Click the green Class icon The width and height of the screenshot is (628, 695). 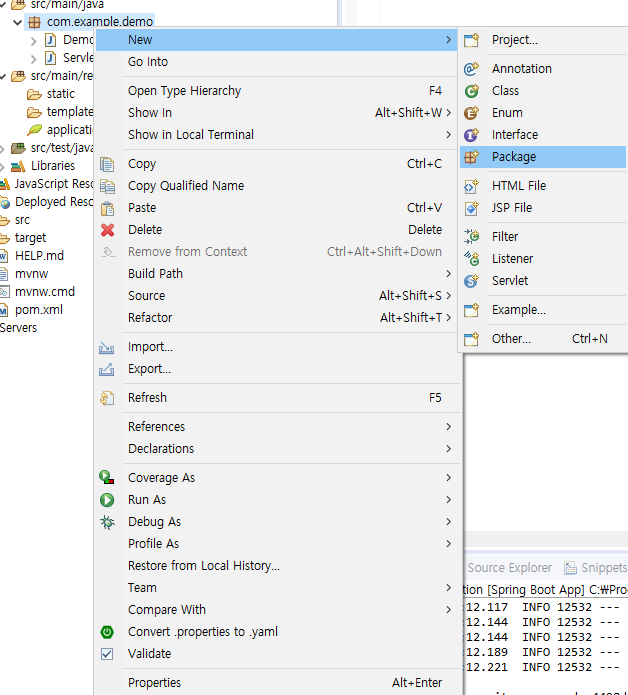[471, 91]
